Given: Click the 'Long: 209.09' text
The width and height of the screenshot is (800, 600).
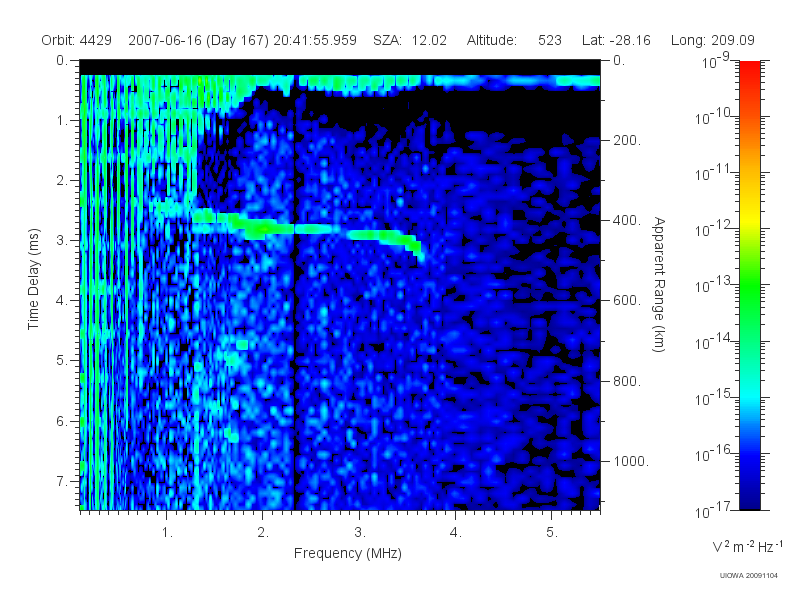Looking at the screenshot, I should click(712, 40).
